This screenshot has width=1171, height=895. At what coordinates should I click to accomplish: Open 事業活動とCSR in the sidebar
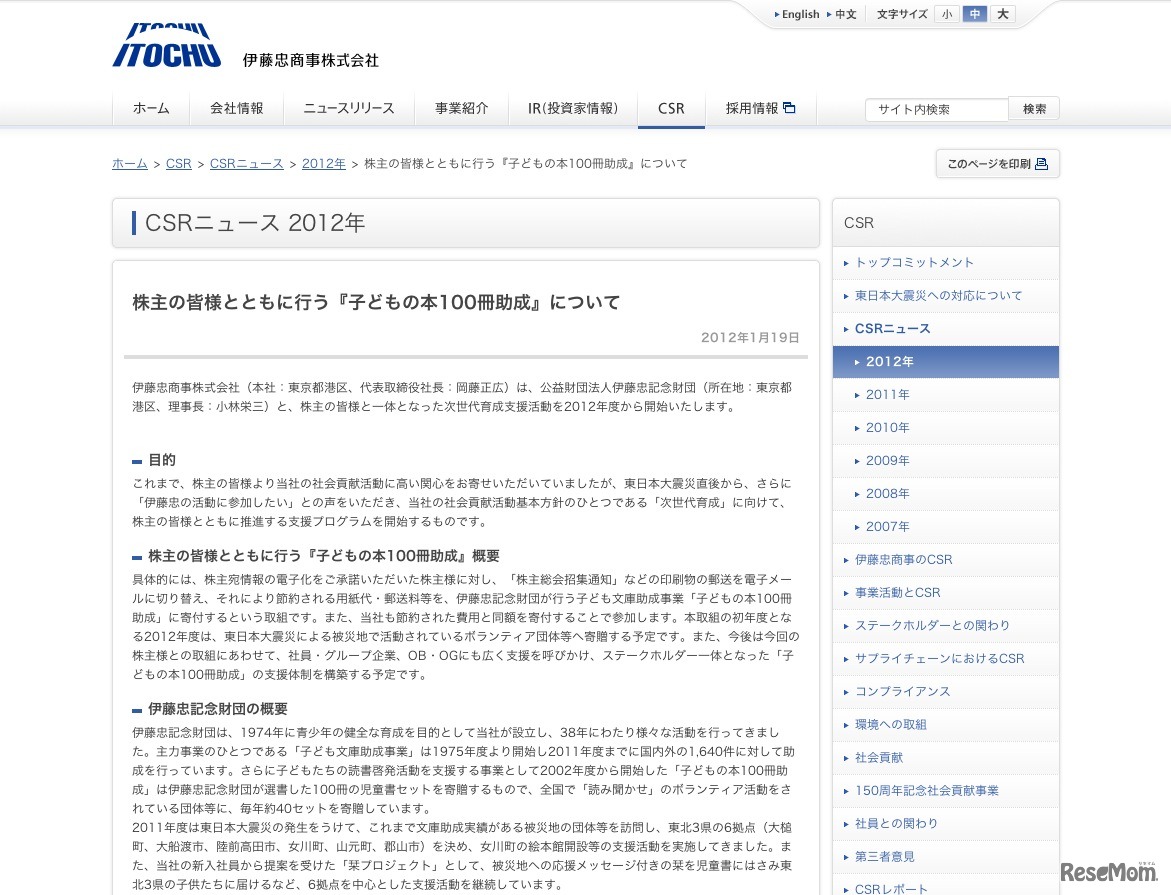945,592
